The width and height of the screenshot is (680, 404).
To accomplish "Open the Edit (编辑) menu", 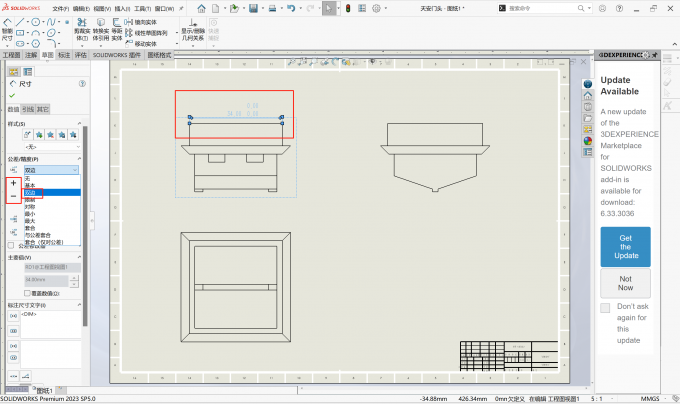I will click(81, 9).
